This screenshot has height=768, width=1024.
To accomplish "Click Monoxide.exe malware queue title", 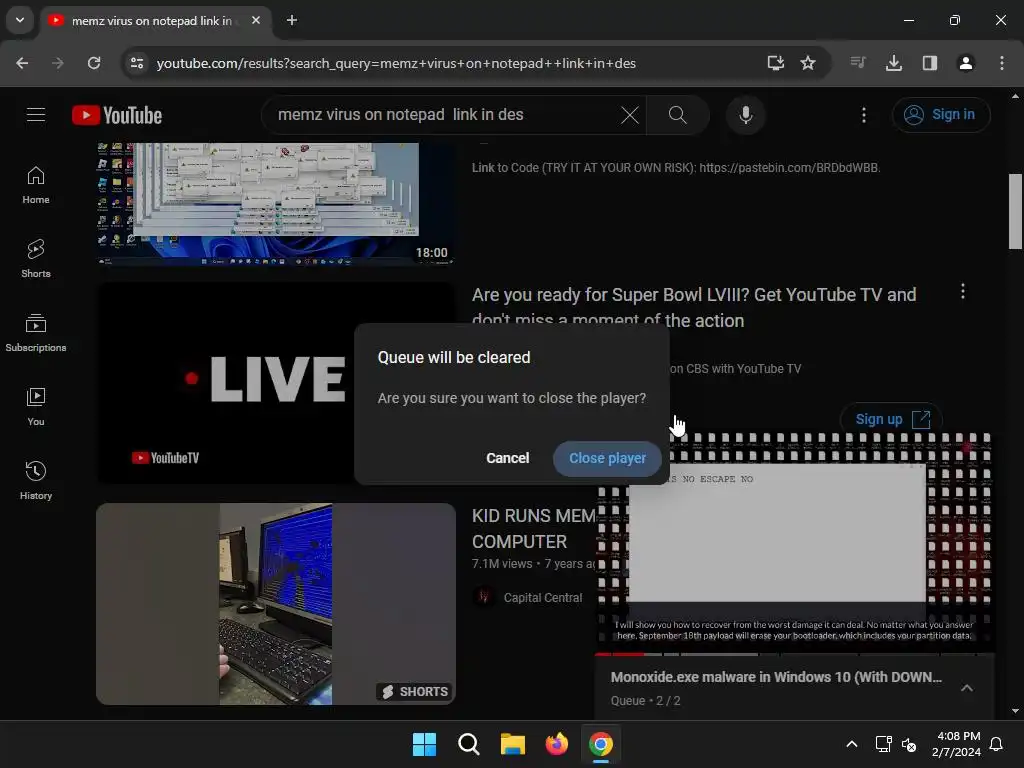I will (776, 677).
